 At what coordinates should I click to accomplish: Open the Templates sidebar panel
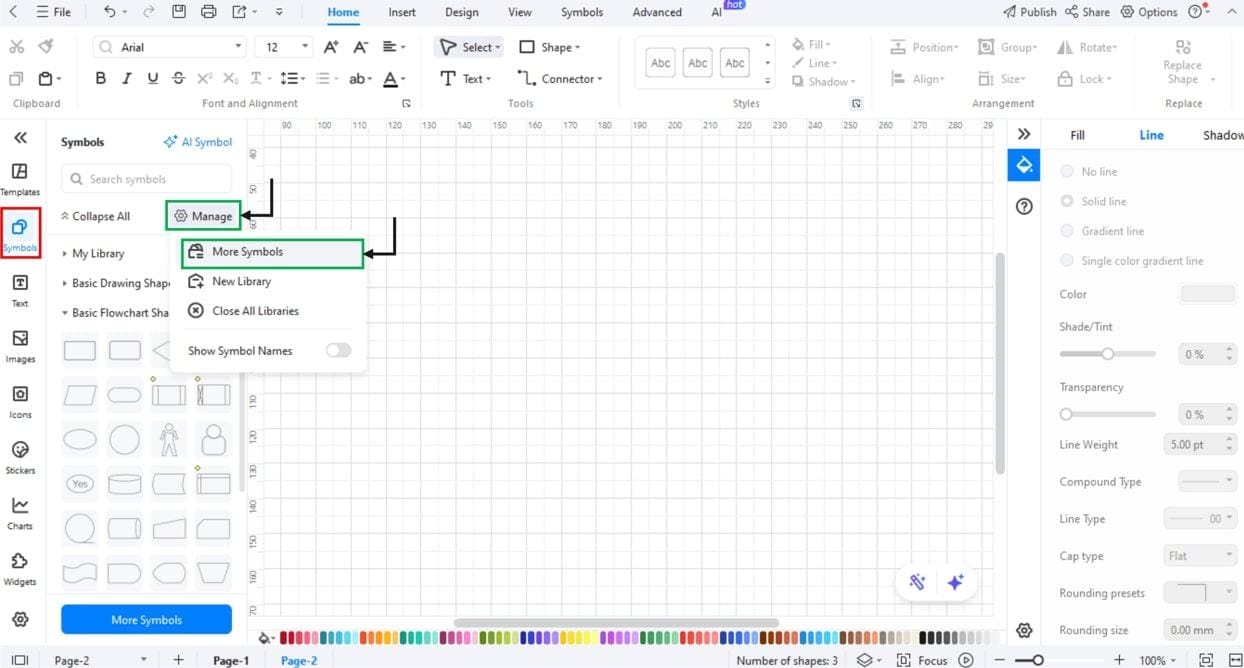pos(20,179)
